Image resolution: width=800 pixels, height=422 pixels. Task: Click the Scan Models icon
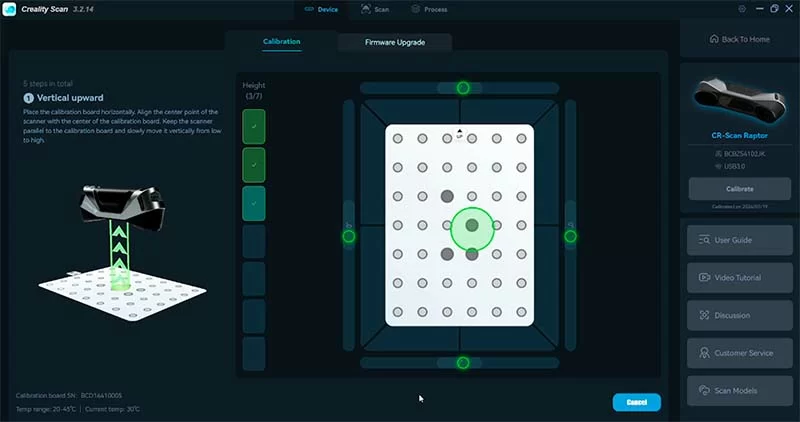pyautogui.click(x=704, y=390)
